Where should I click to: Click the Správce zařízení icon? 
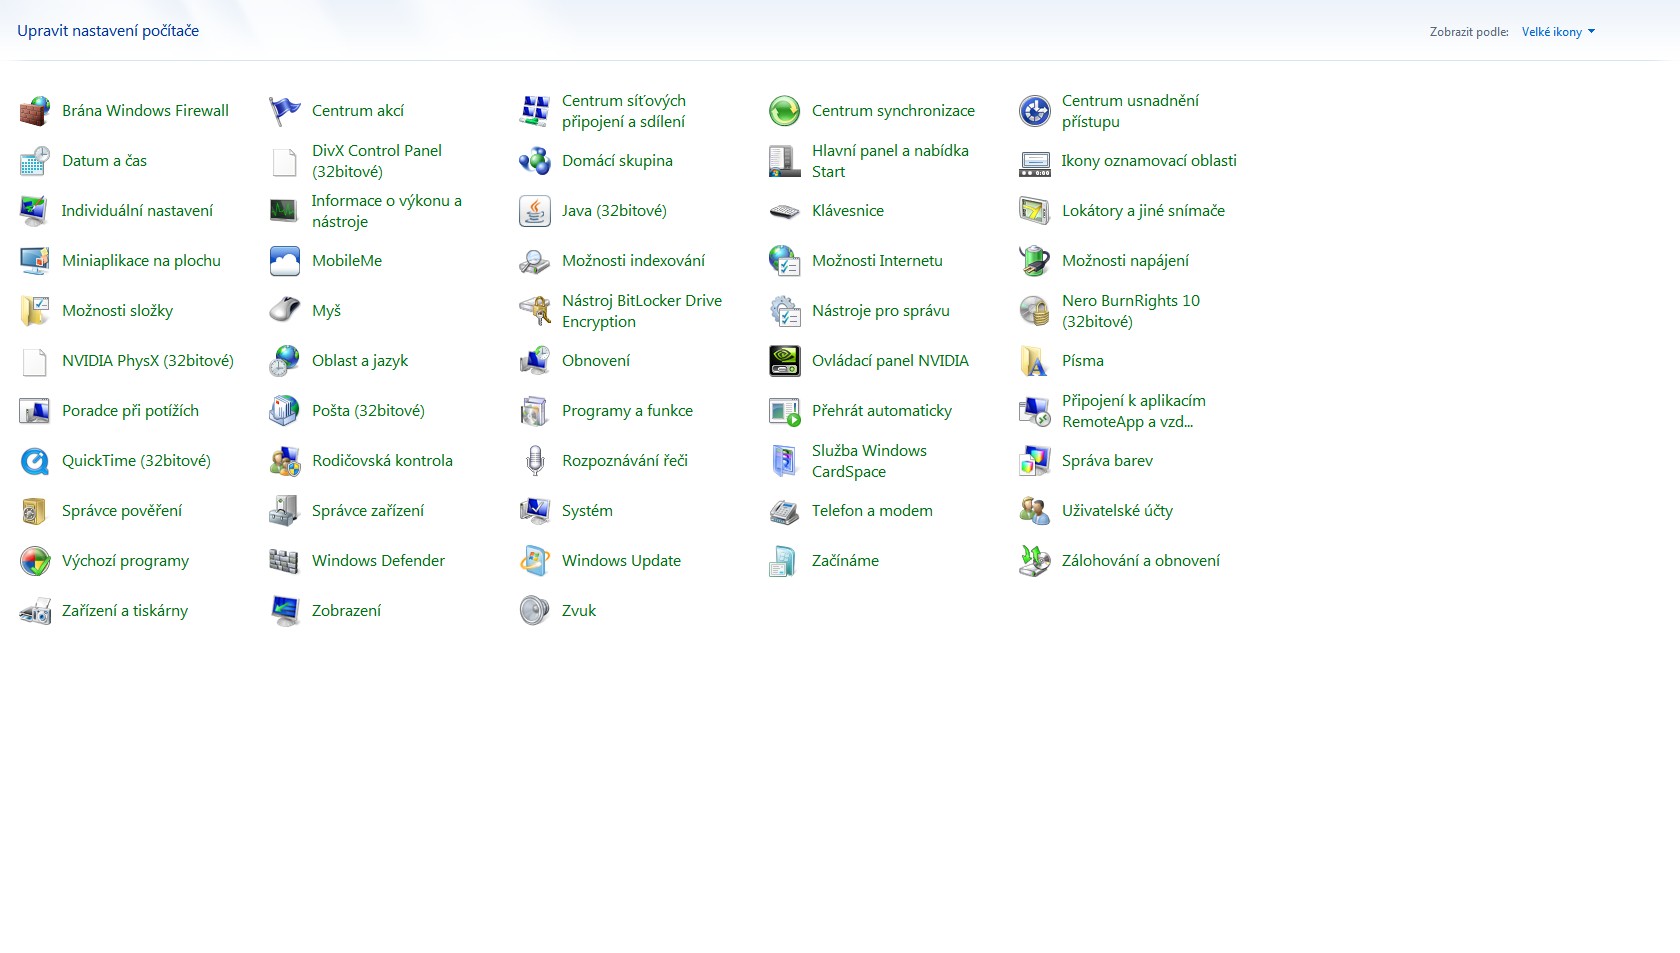tap(285, 511)
